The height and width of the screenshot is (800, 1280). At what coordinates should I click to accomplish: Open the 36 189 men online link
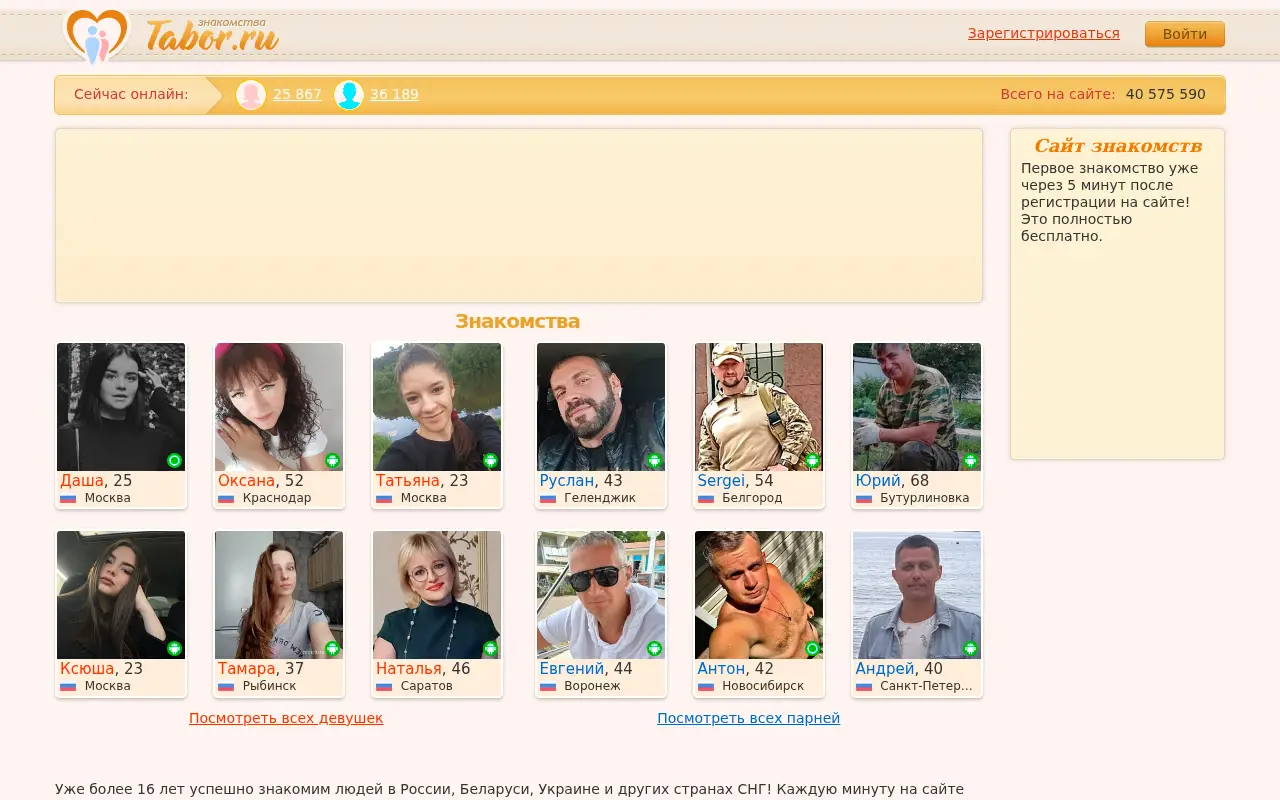click(x=394, y=94)
